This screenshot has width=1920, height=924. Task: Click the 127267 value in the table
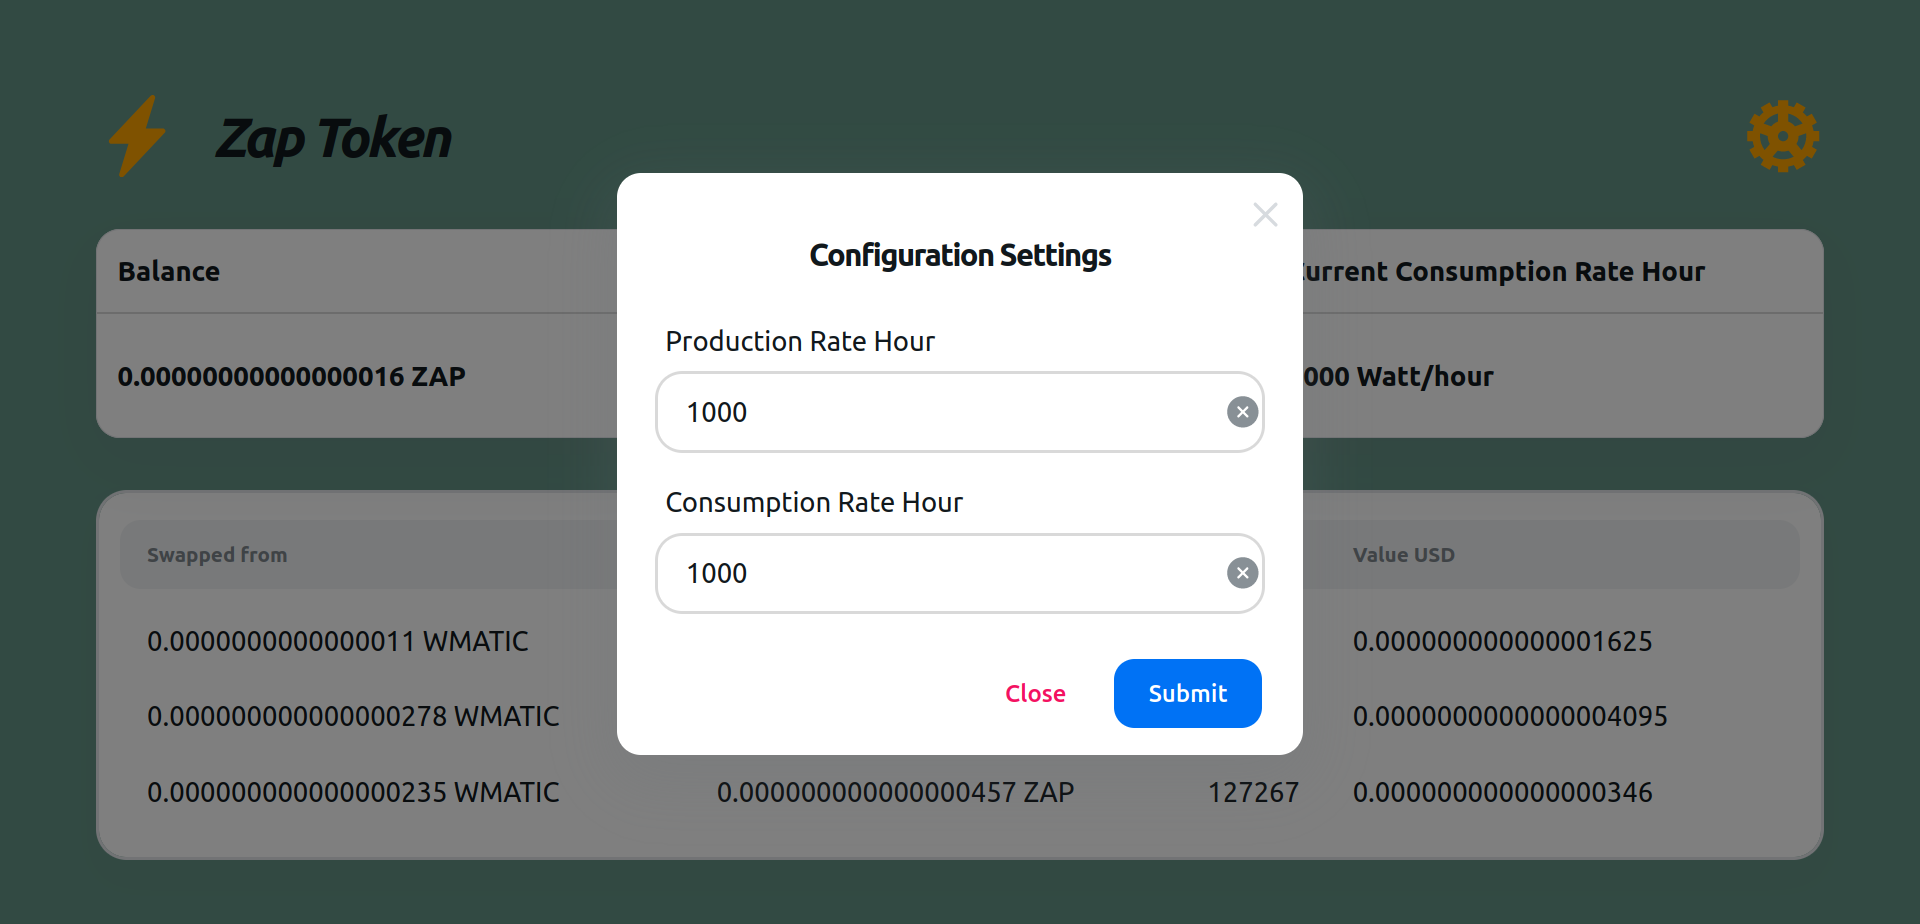pyautogui.click(x=1253, y=792)
